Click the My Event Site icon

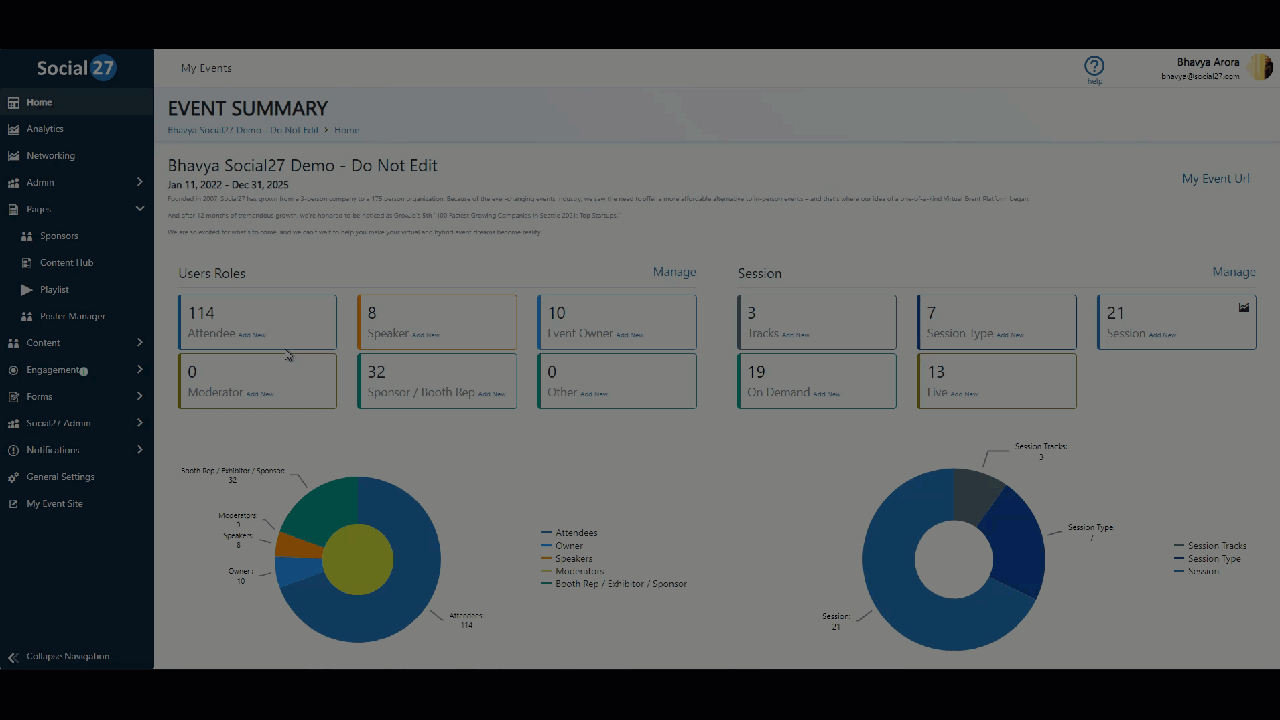pos(14,504)
